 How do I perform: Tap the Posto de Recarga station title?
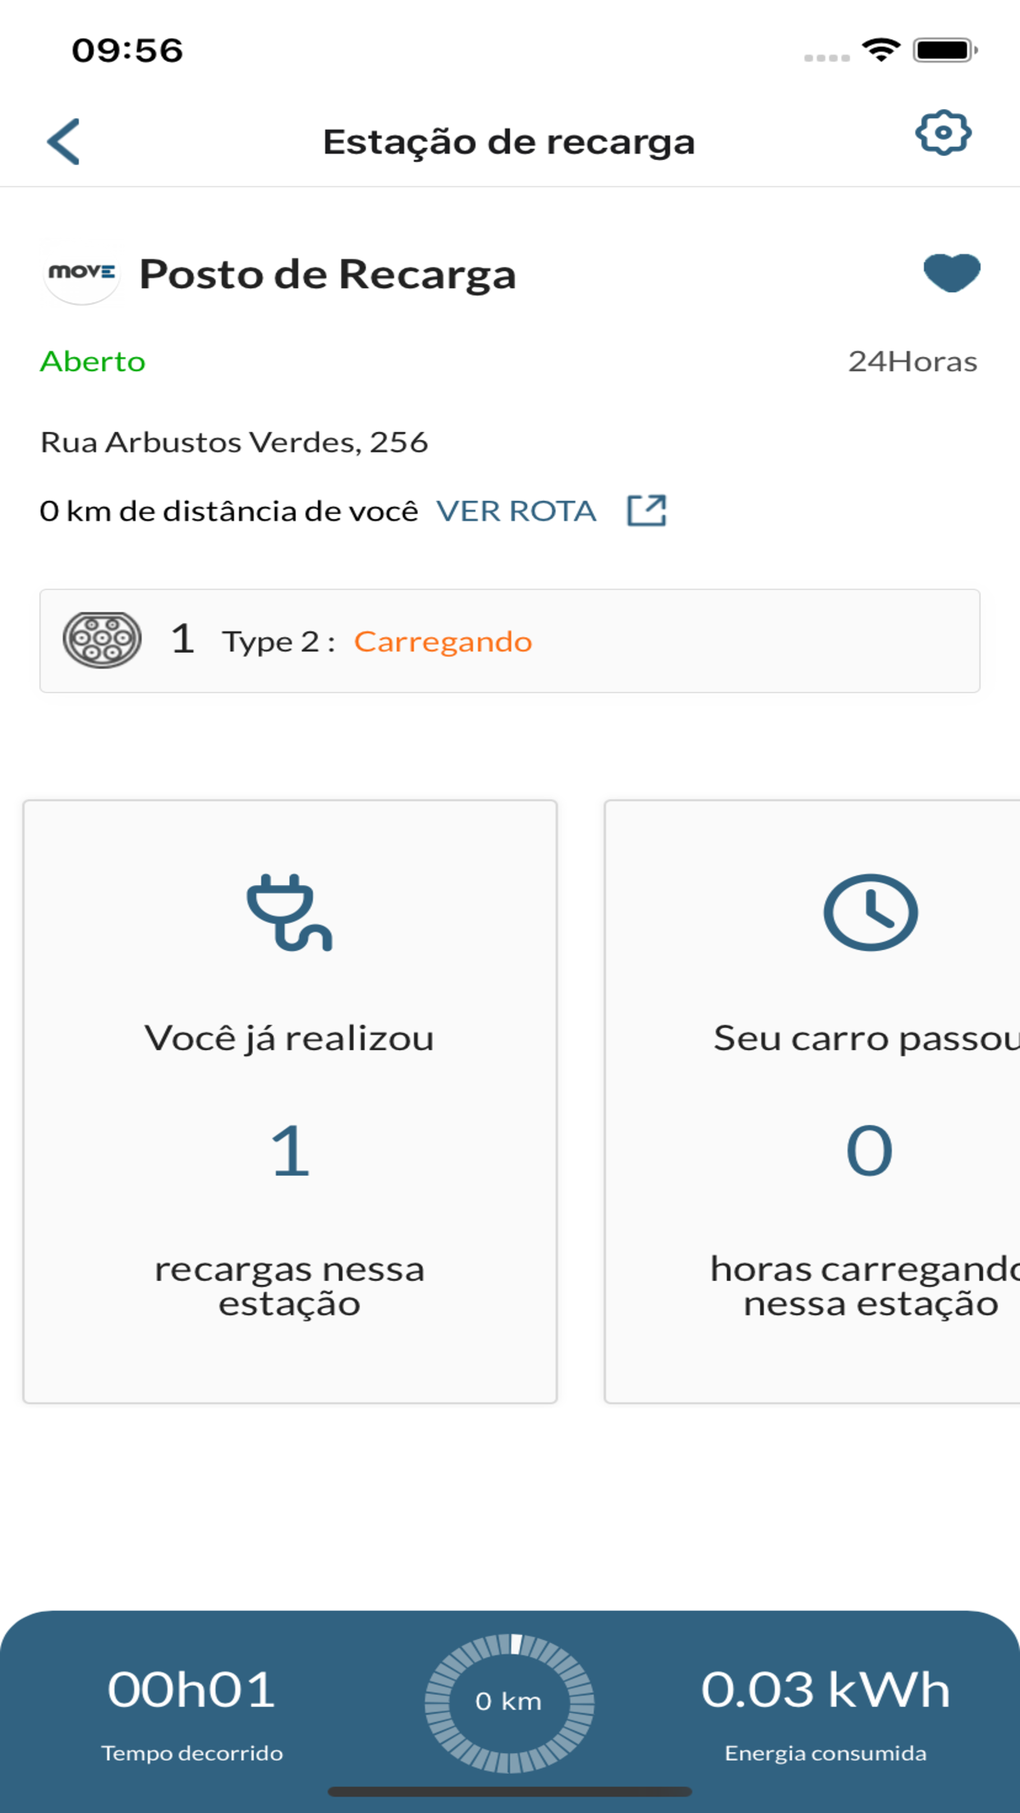click(327, 274)
